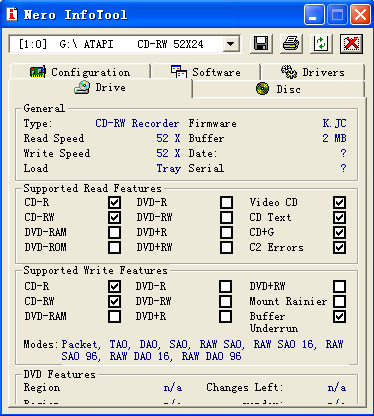Toggle CD-RW read feature checkbox
Screen dimensions: 374x416
114,217
